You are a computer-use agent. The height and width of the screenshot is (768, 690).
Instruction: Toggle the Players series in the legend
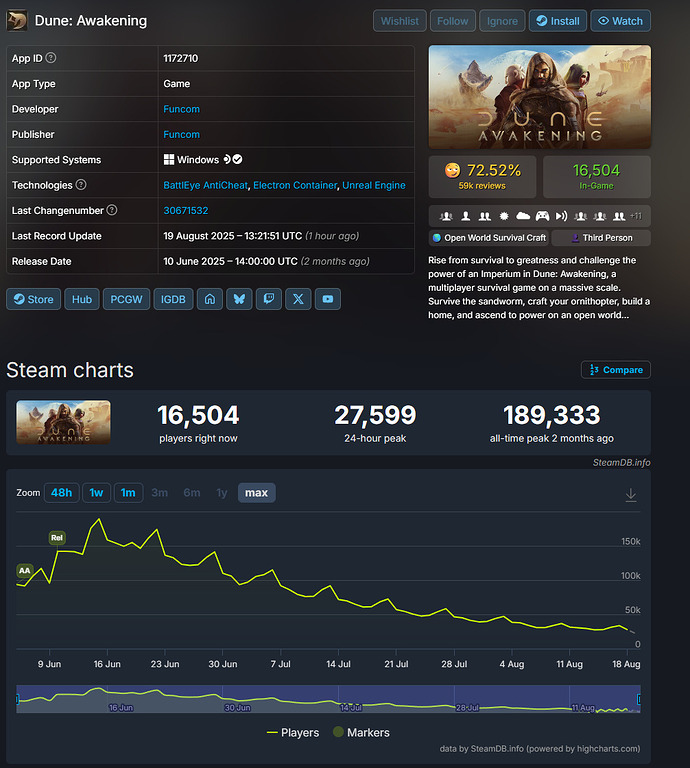coord(293,732)
